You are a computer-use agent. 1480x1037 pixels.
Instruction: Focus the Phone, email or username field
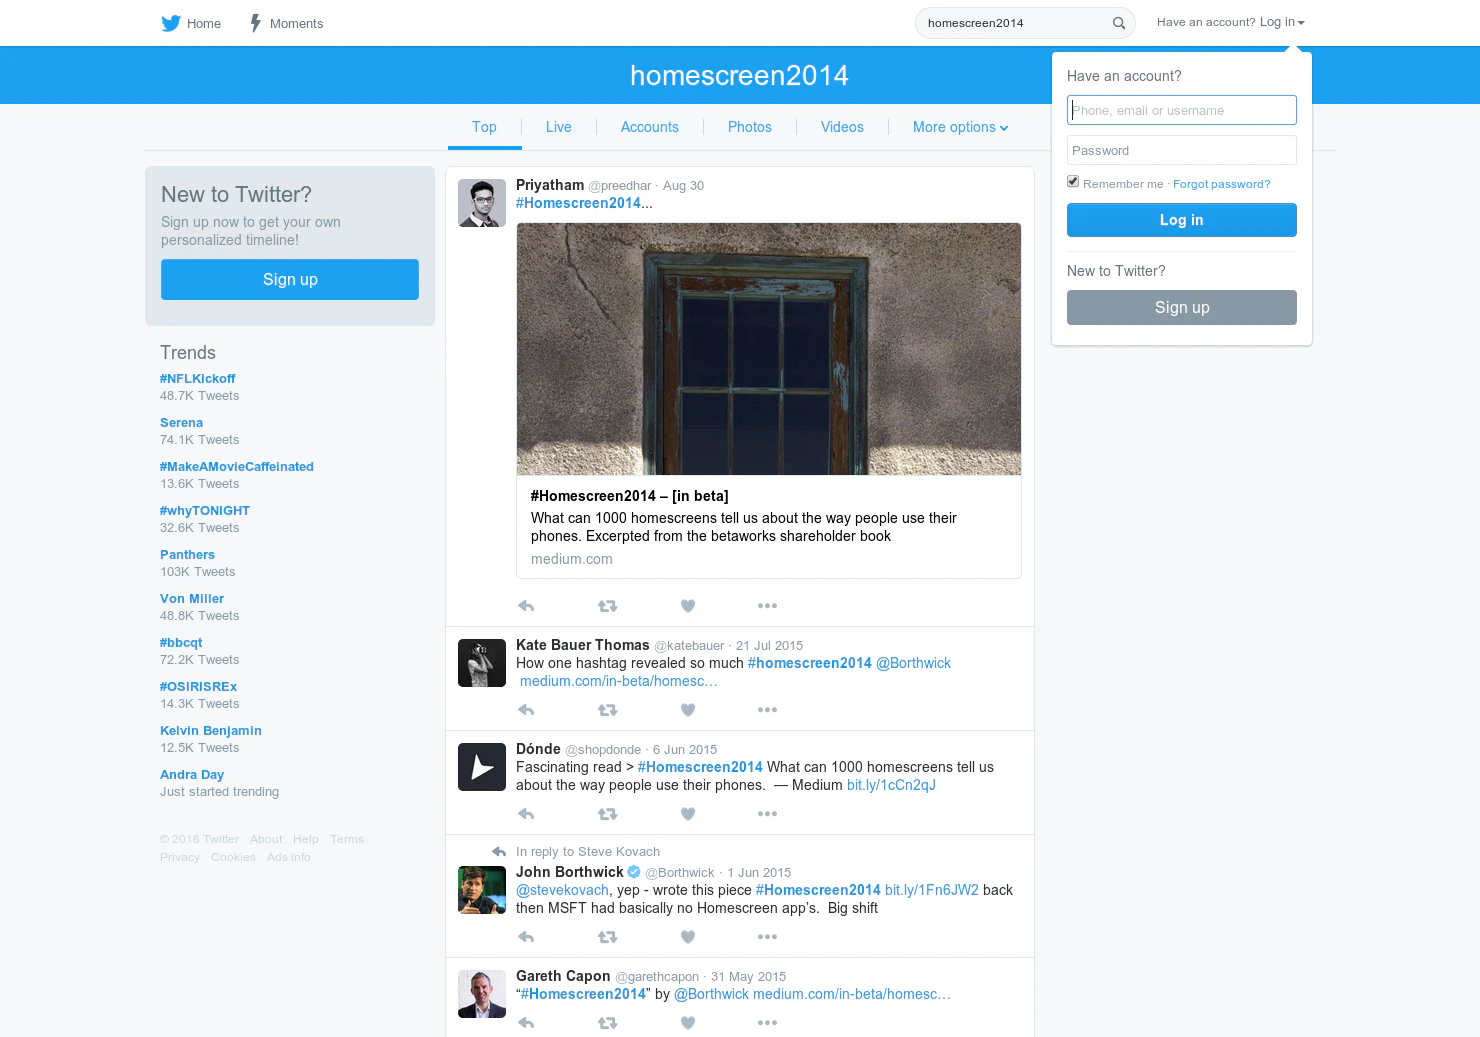pos(1182,110)
